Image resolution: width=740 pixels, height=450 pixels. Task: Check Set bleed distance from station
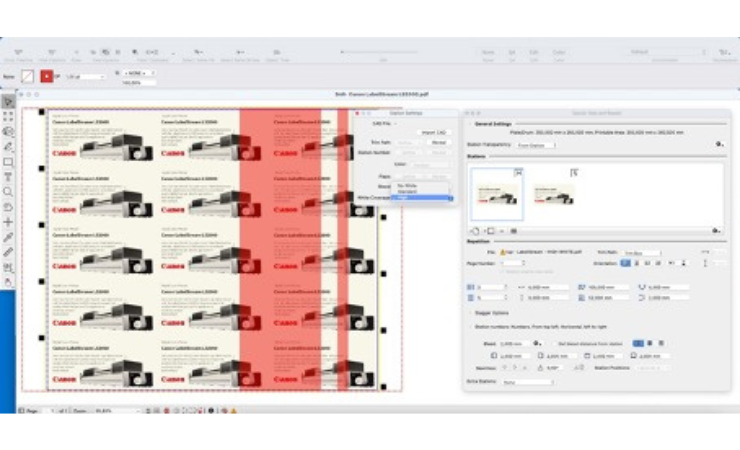[555, 344]
